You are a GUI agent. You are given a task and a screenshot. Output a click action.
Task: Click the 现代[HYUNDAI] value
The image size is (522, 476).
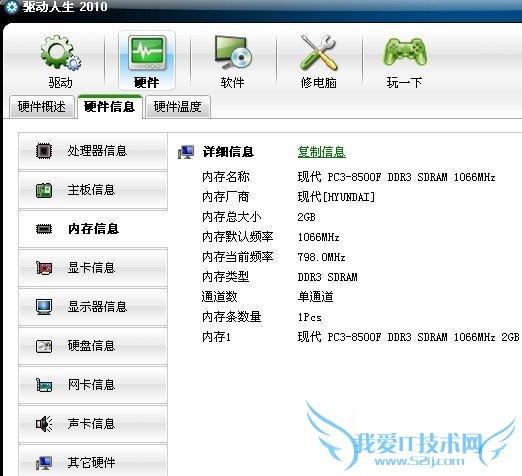(x=336, y=197)
